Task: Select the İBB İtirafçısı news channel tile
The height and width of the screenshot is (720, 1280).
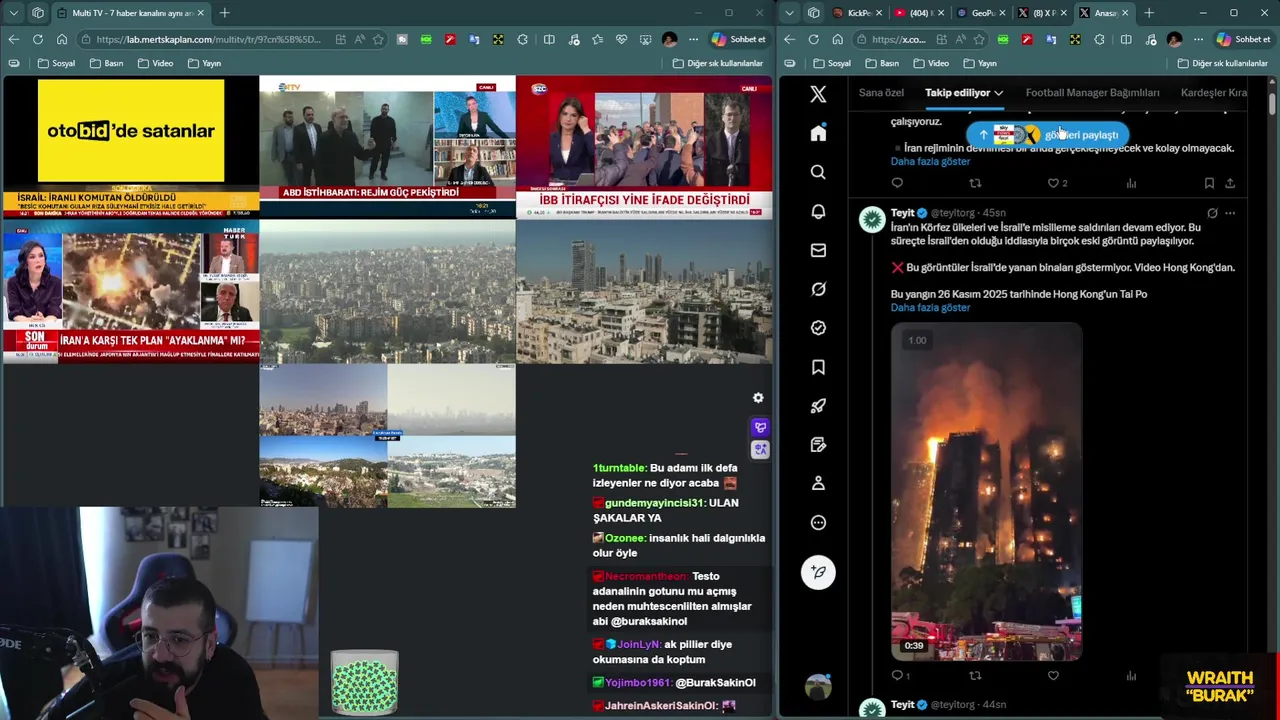Action: [644, 147]
